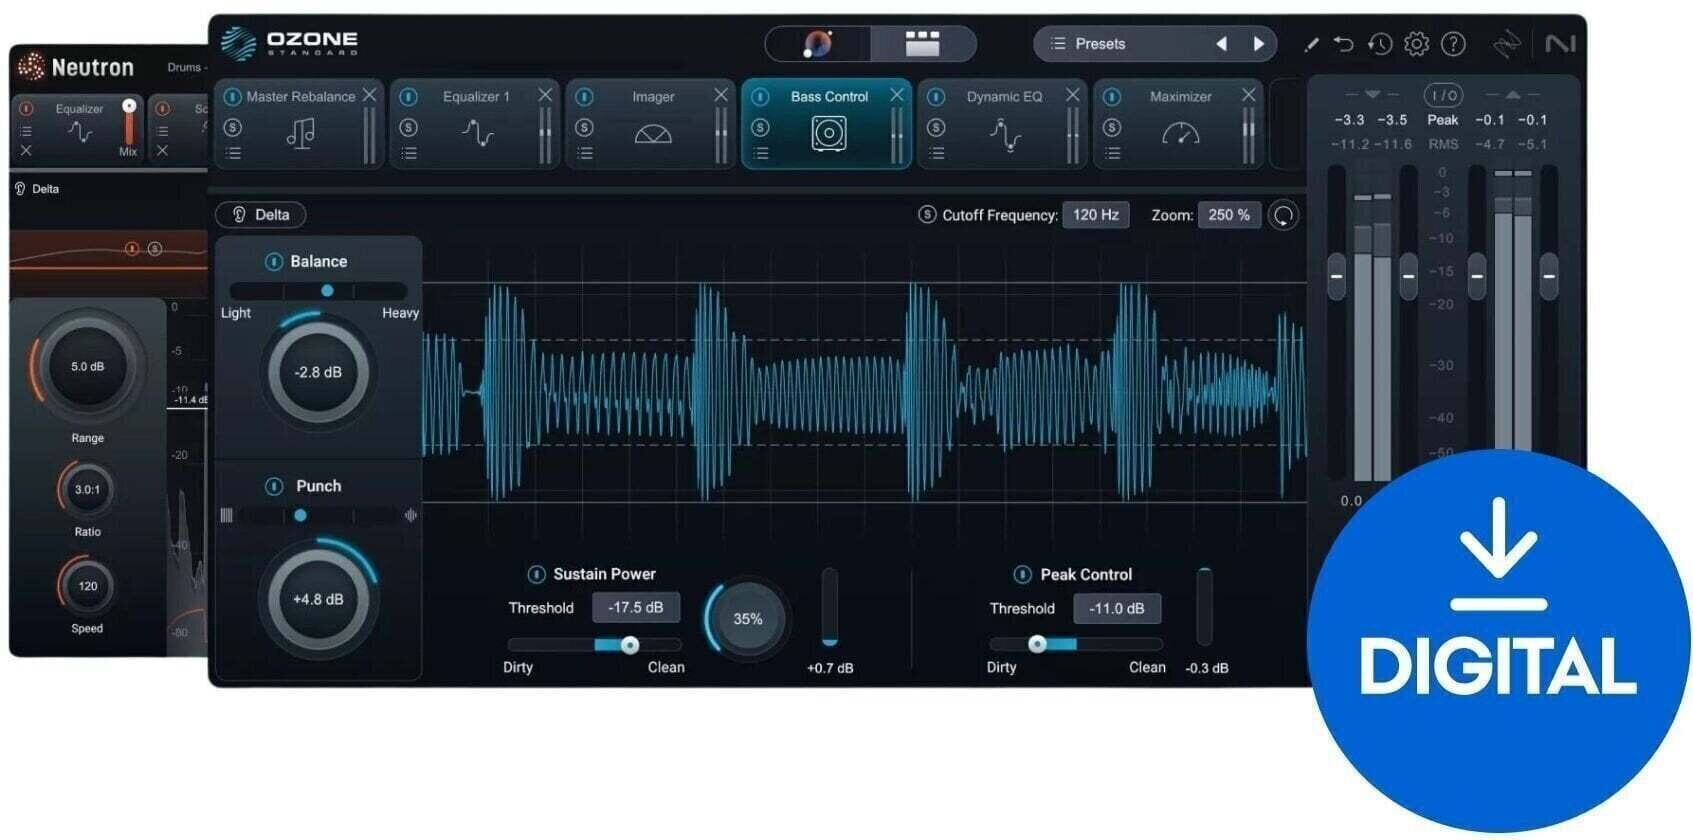Click the Punch +4.8 dB knob

tap(318, 598)
